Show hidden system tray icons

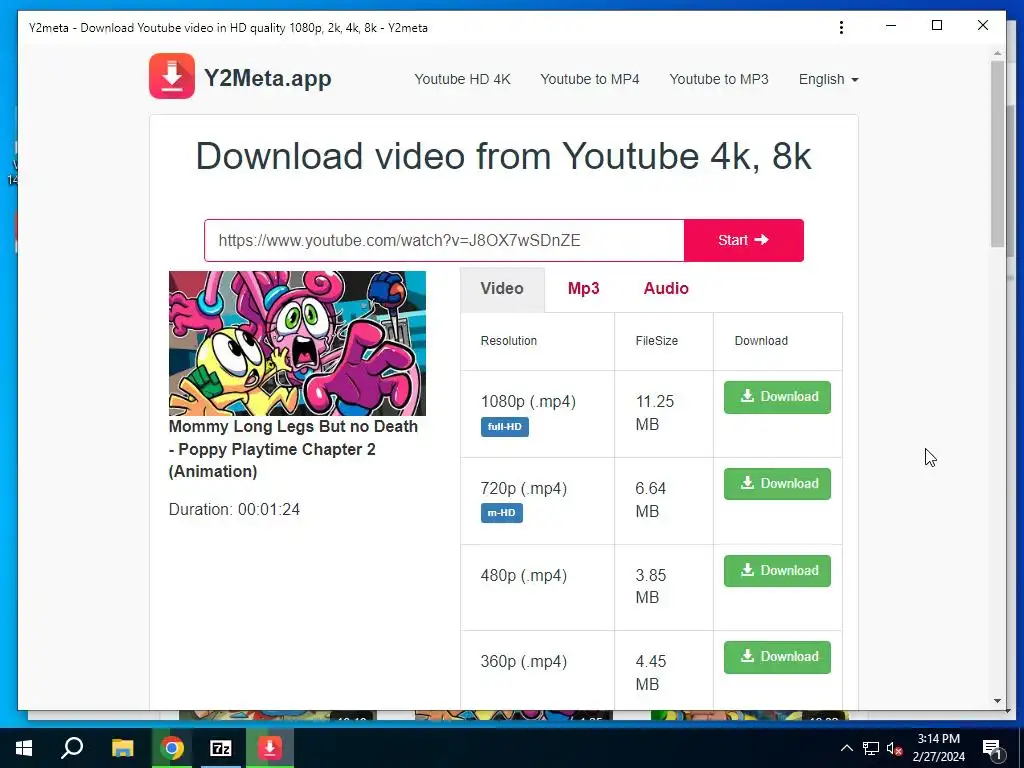pos(846,748)
